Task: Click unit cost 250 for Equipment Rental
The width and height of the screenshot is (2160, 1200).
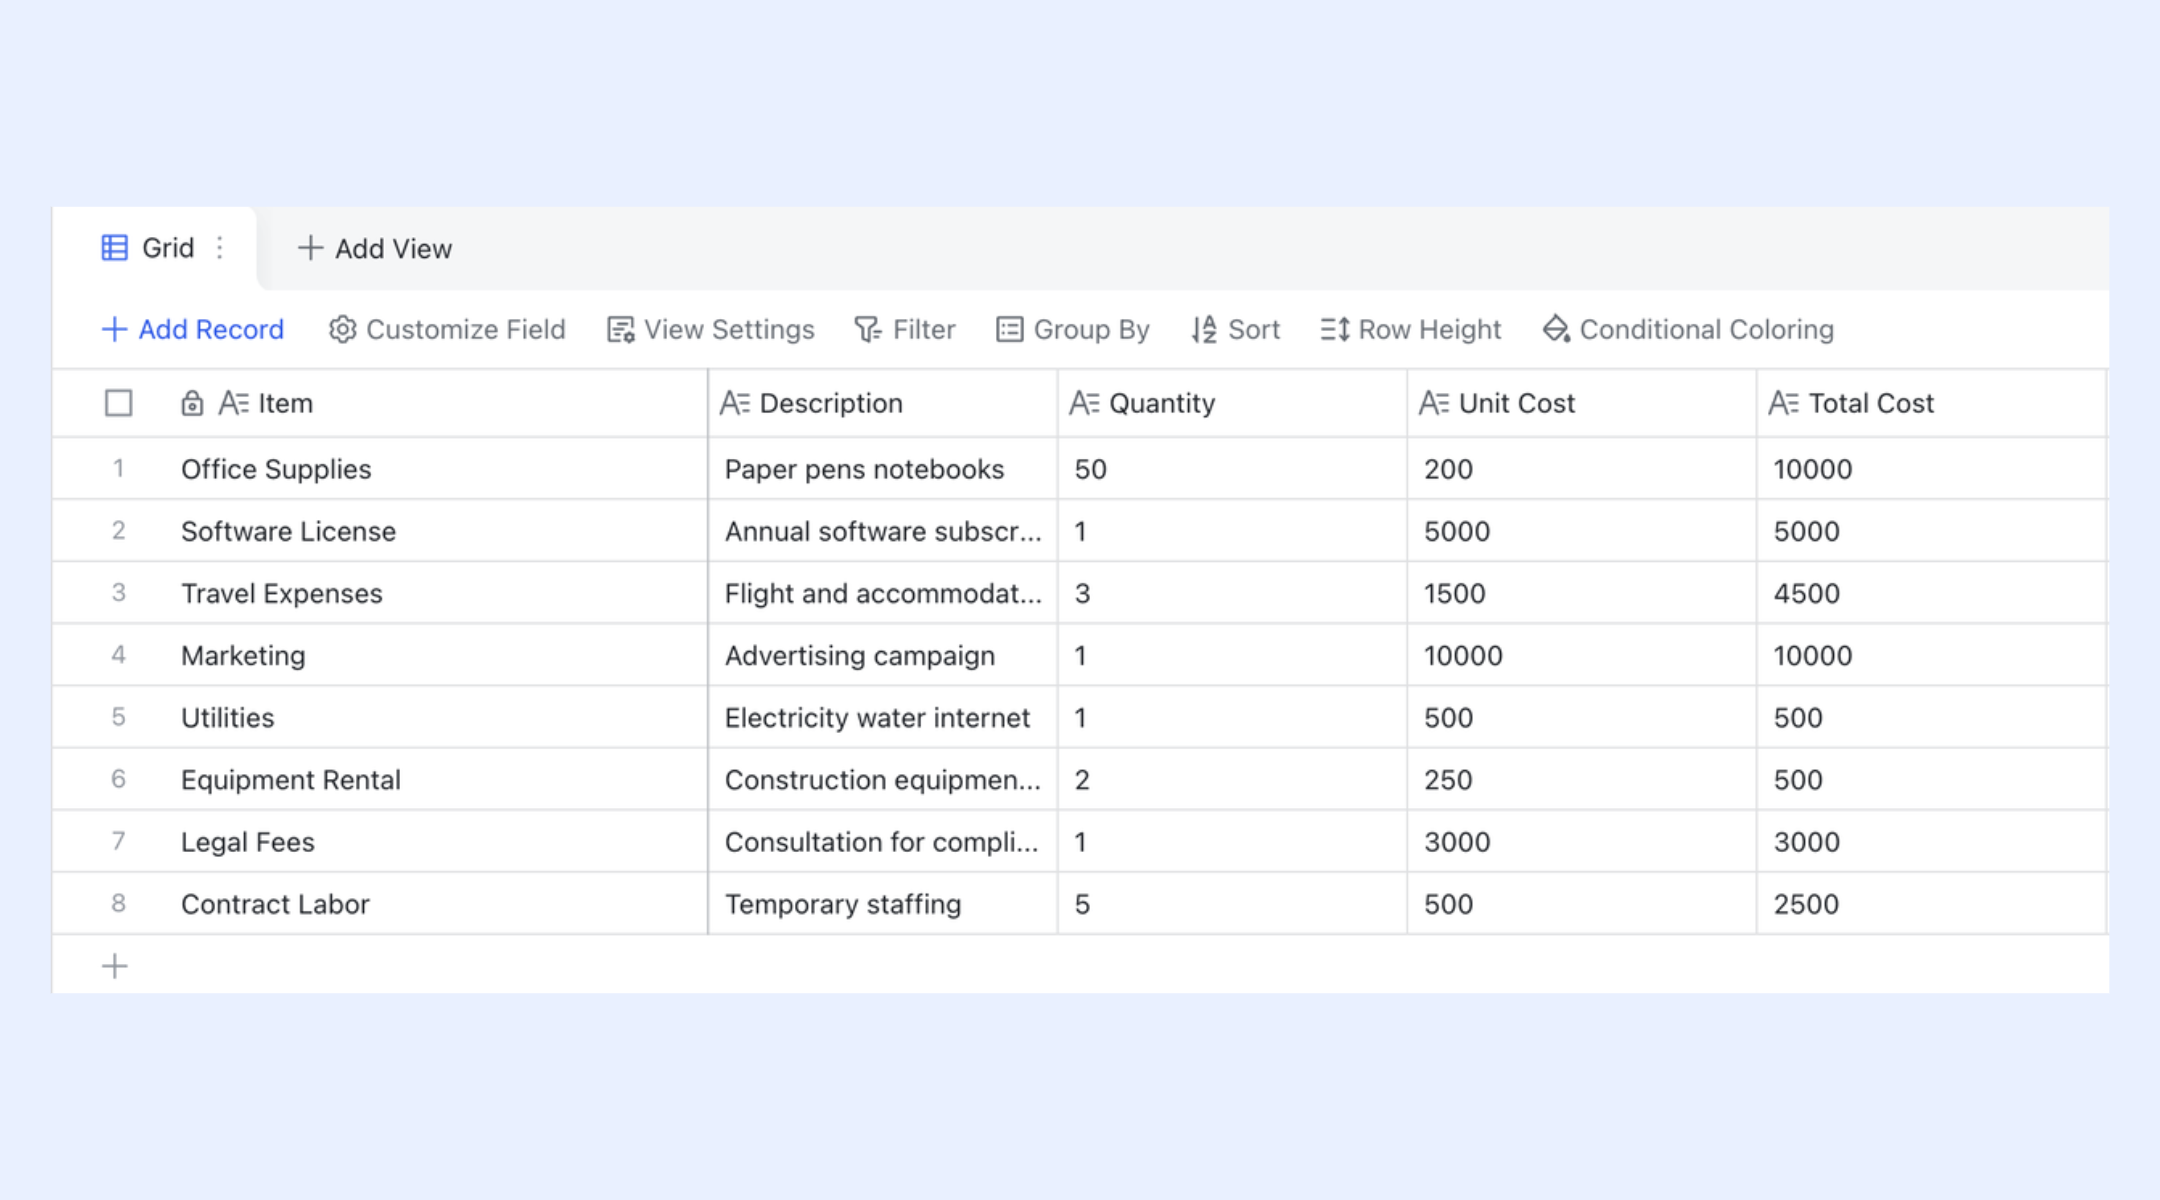Action: [1582, 779]
